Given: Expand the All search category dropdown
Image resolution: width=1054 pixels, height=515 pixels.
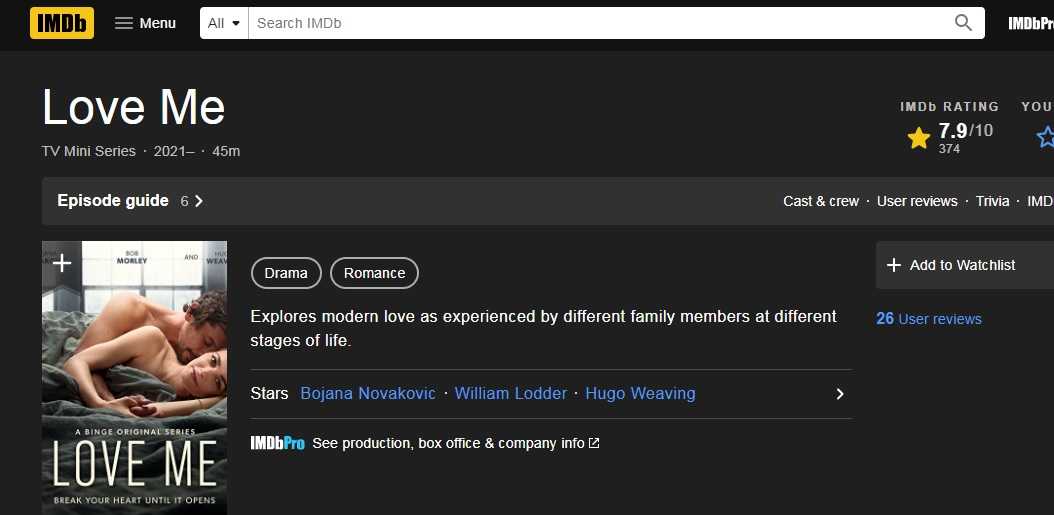Looking at the screenshot, I should [x=224, y=23].
